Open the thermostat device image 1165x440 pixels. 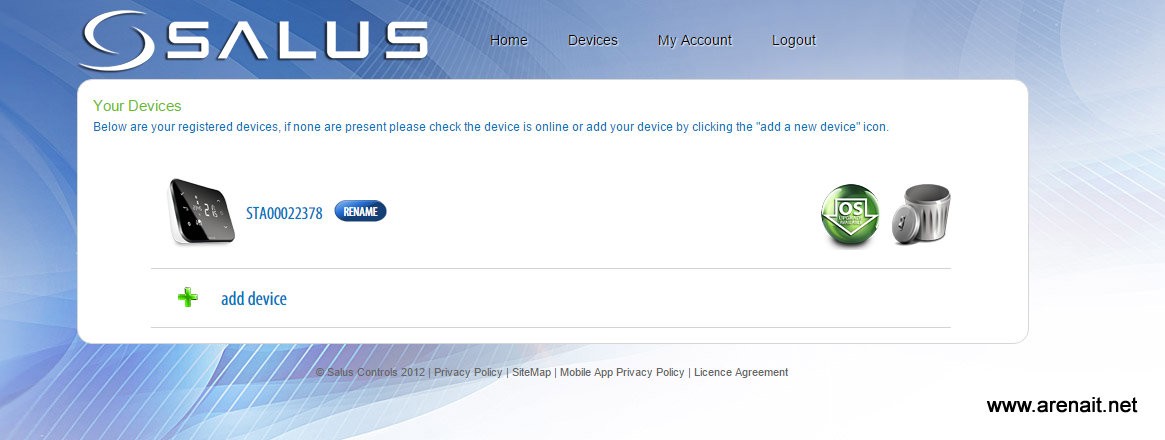pyautogui.click(x=203, y=211)
